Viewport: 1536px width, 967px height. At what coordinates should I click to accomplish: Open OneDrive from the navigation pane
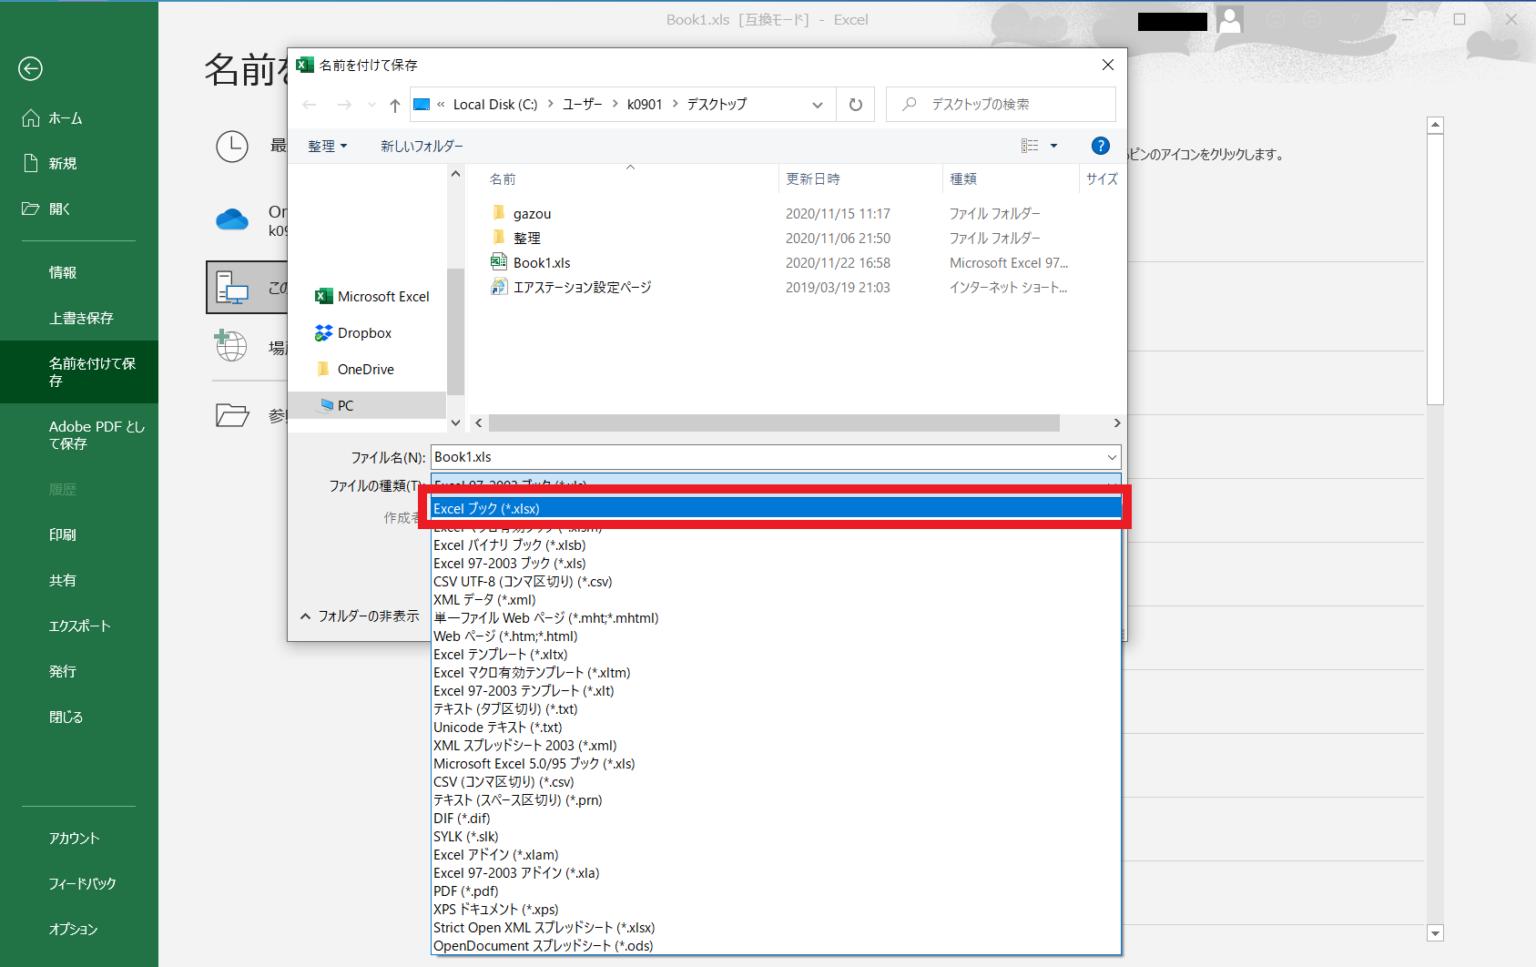(x=364, y=368)
